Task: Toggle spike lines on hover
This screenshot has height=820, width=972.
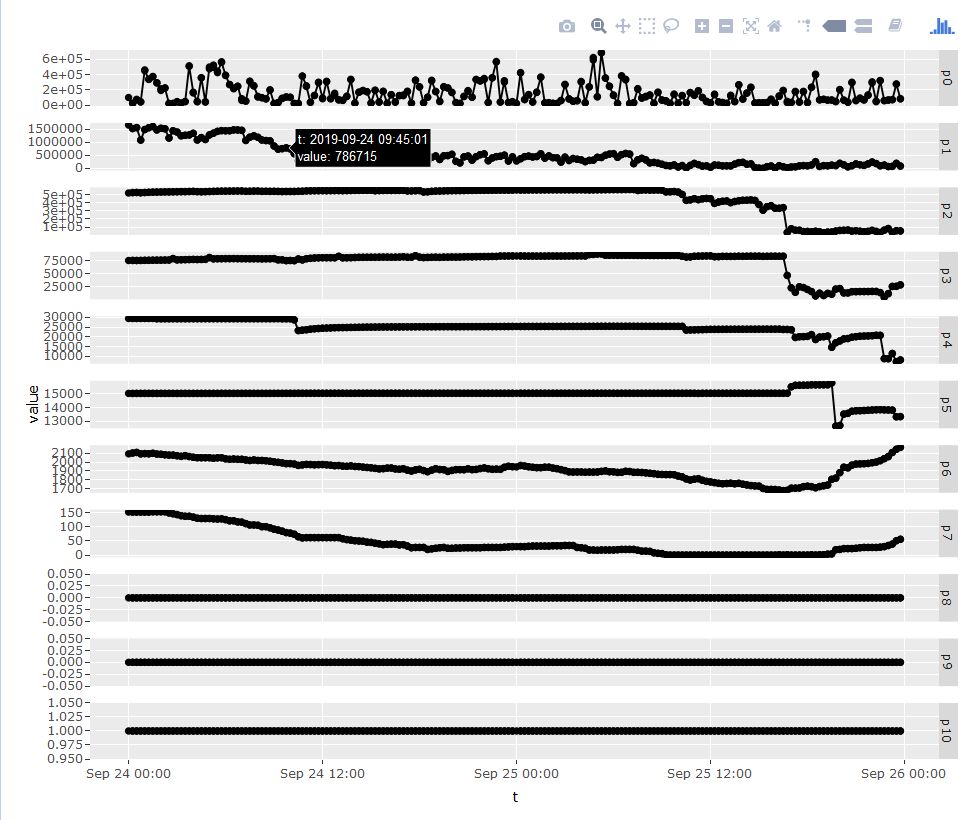Action: 803,26
